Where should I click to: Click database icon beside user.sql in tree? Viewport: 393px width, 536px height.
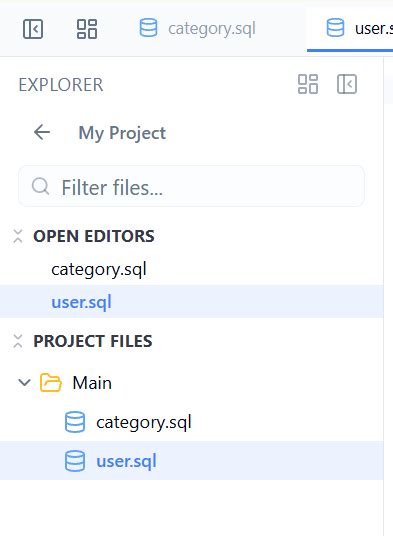tap(75, 461)
